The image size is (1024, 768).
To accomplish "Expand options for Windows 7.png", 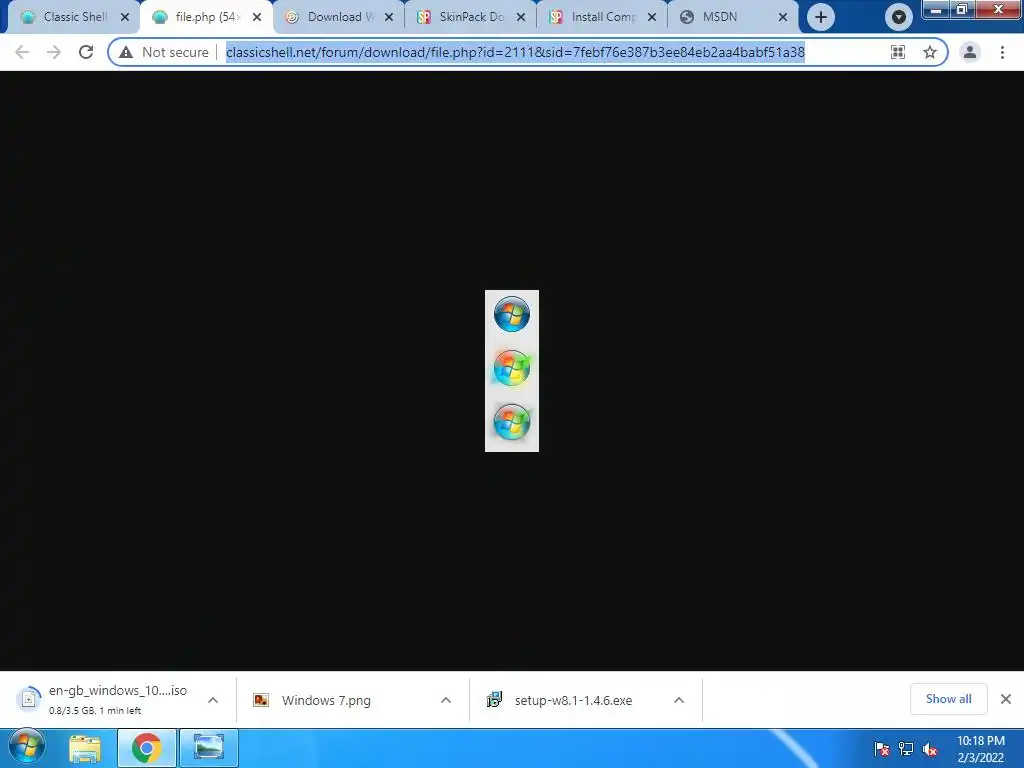I will click(446, 700).
